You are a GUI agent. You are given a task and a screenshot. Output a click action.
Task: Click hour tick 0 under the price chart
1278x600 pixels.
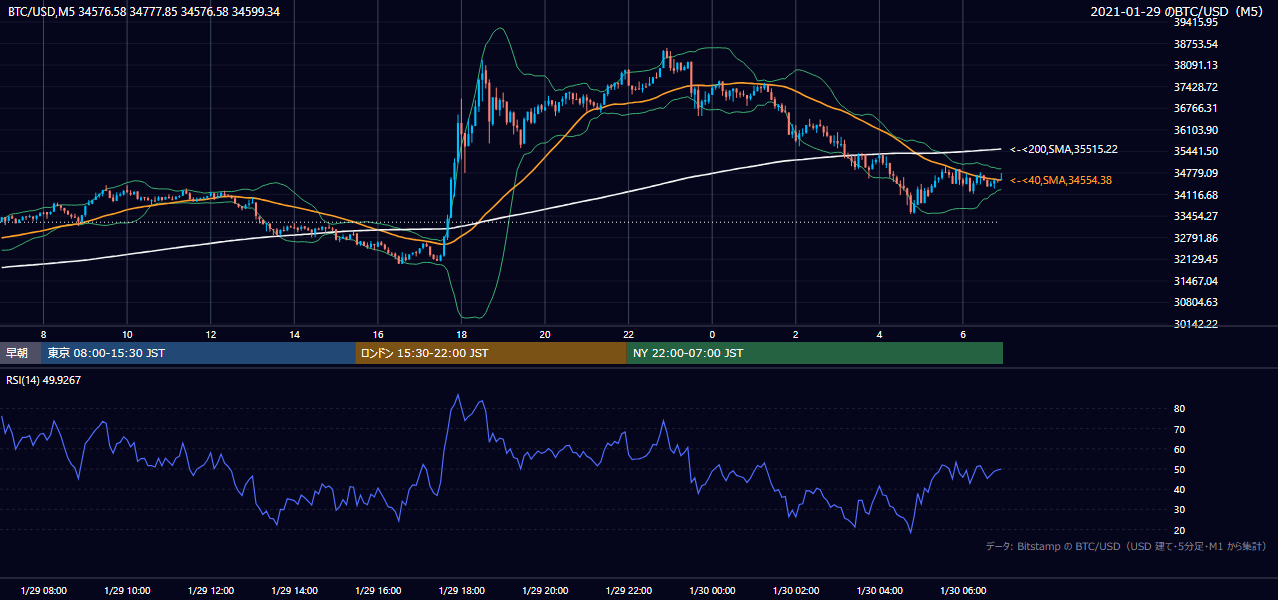tap(712, 334)
